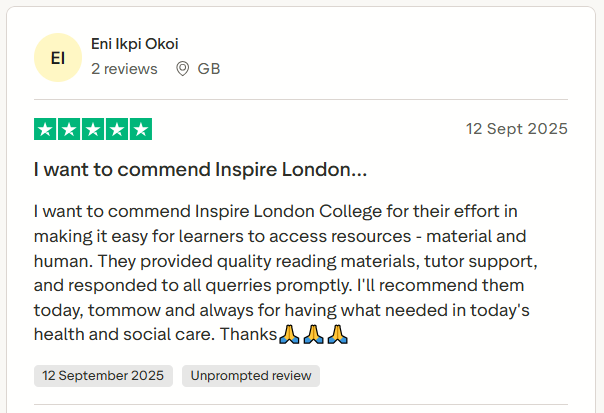Click the second green rating star
This screenshot has width=604, height=413.
69,129
